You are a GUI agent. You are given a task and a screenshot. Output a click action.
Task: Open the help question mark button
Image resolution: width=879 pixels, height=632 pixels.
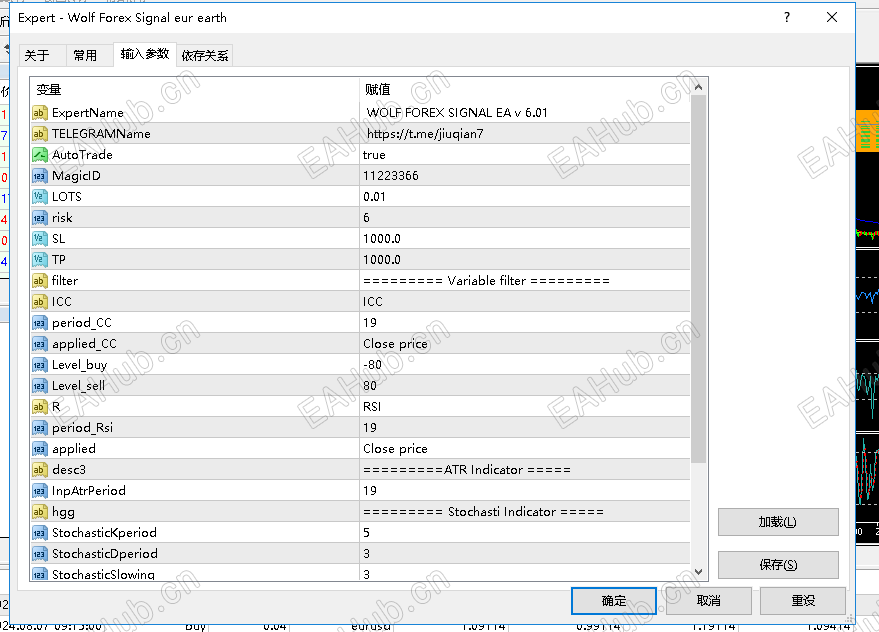[787, 17]
